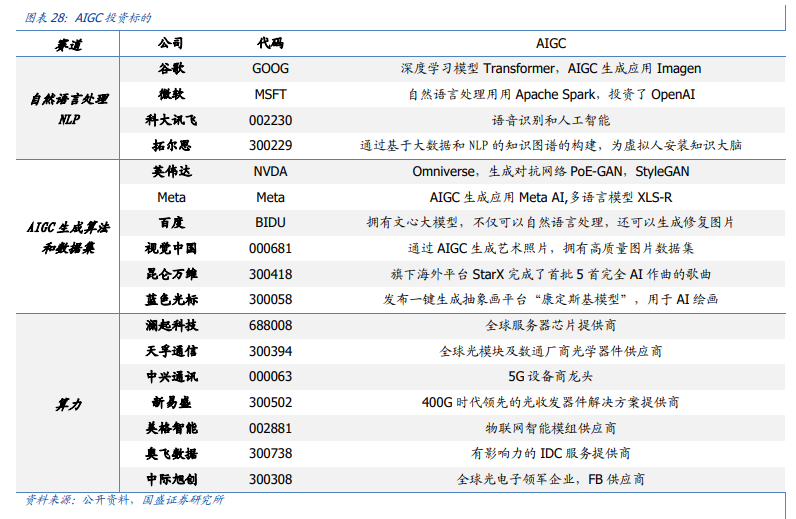Click the category cell 'AIGC生成算法和数据集'

[x=69, y=237]
